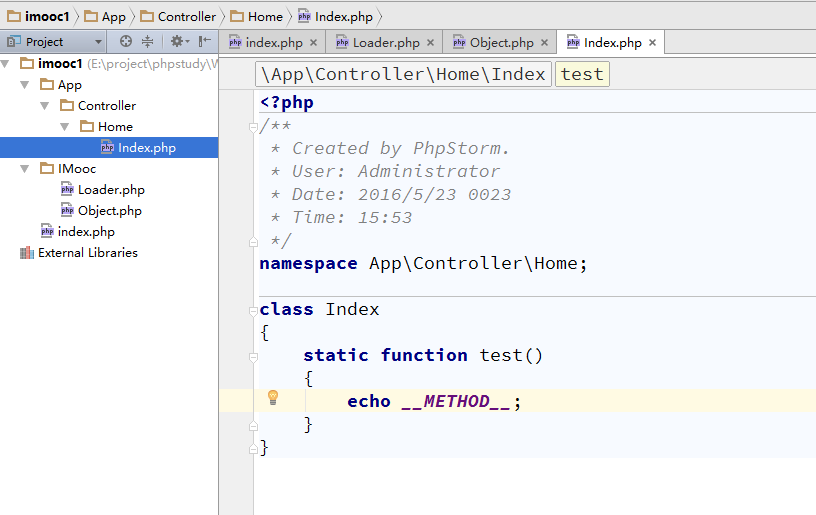Open the Project view dropdown
Viewport: 816px width, 515px height.
pos(98,42)
